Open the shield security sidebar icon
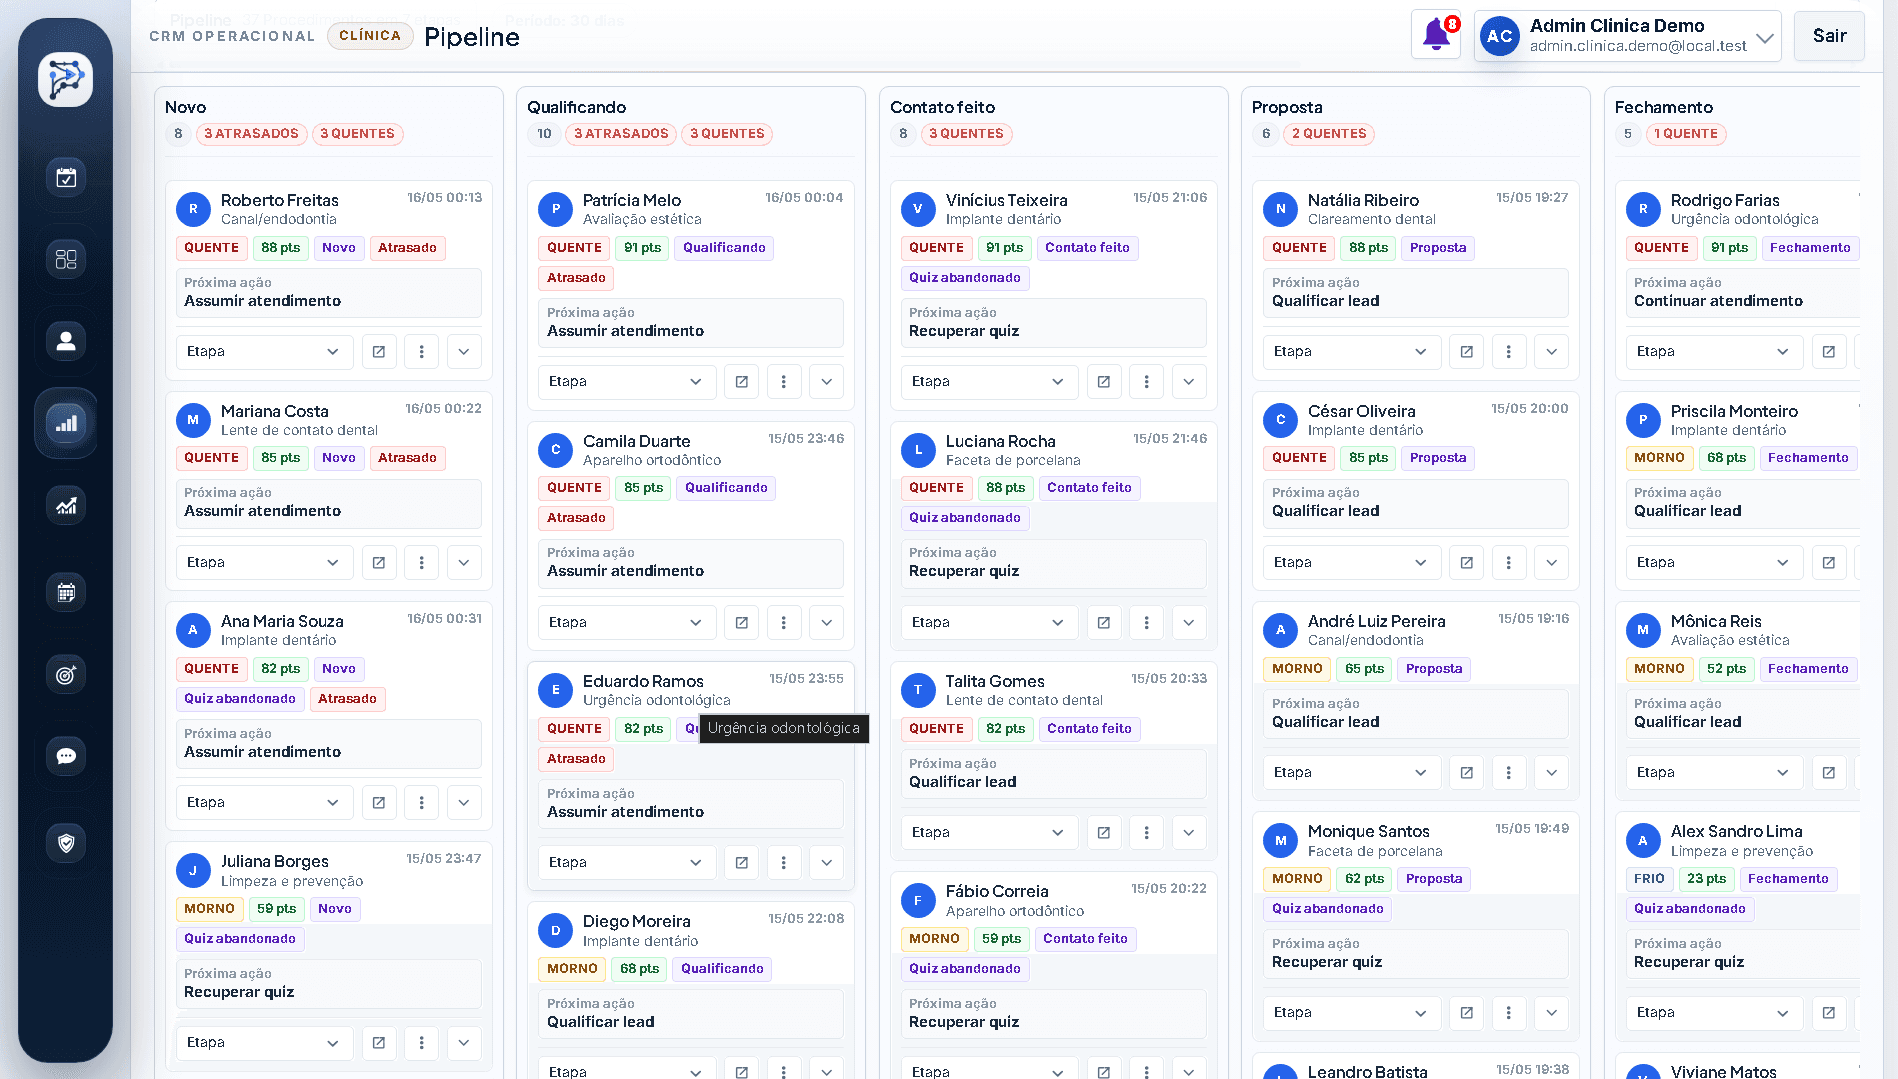Image resolution: width=1898 pixels, height=1079 pixels. point(66,843)
